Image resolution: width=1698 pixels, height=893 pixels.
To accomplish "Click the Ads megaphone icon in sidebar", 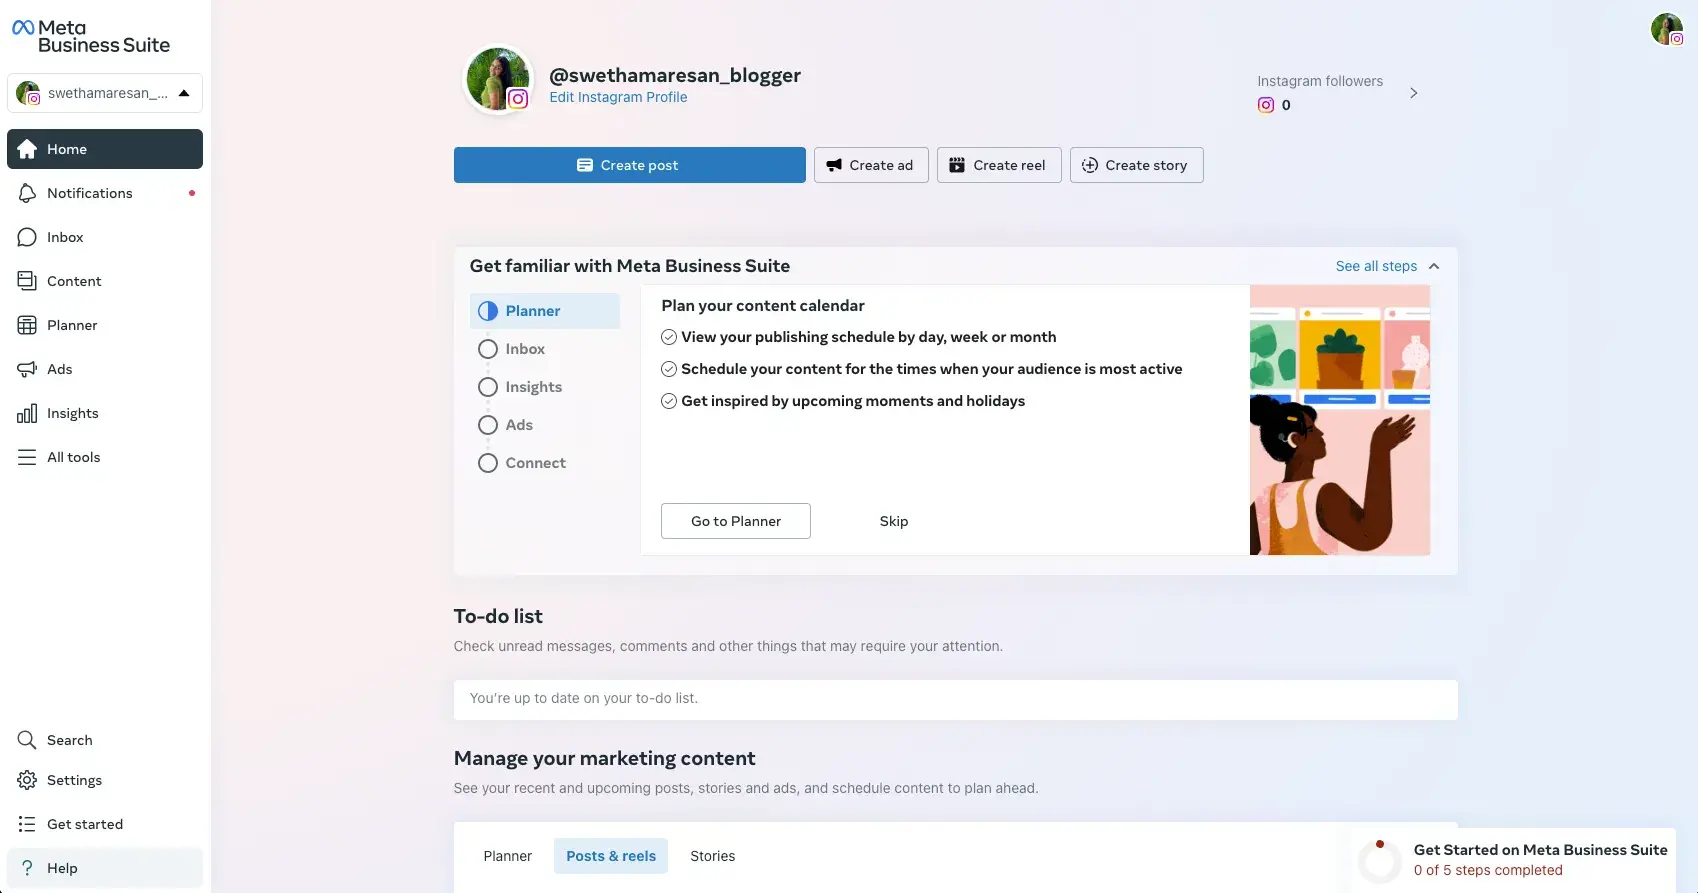I will [x=27, y=369].
